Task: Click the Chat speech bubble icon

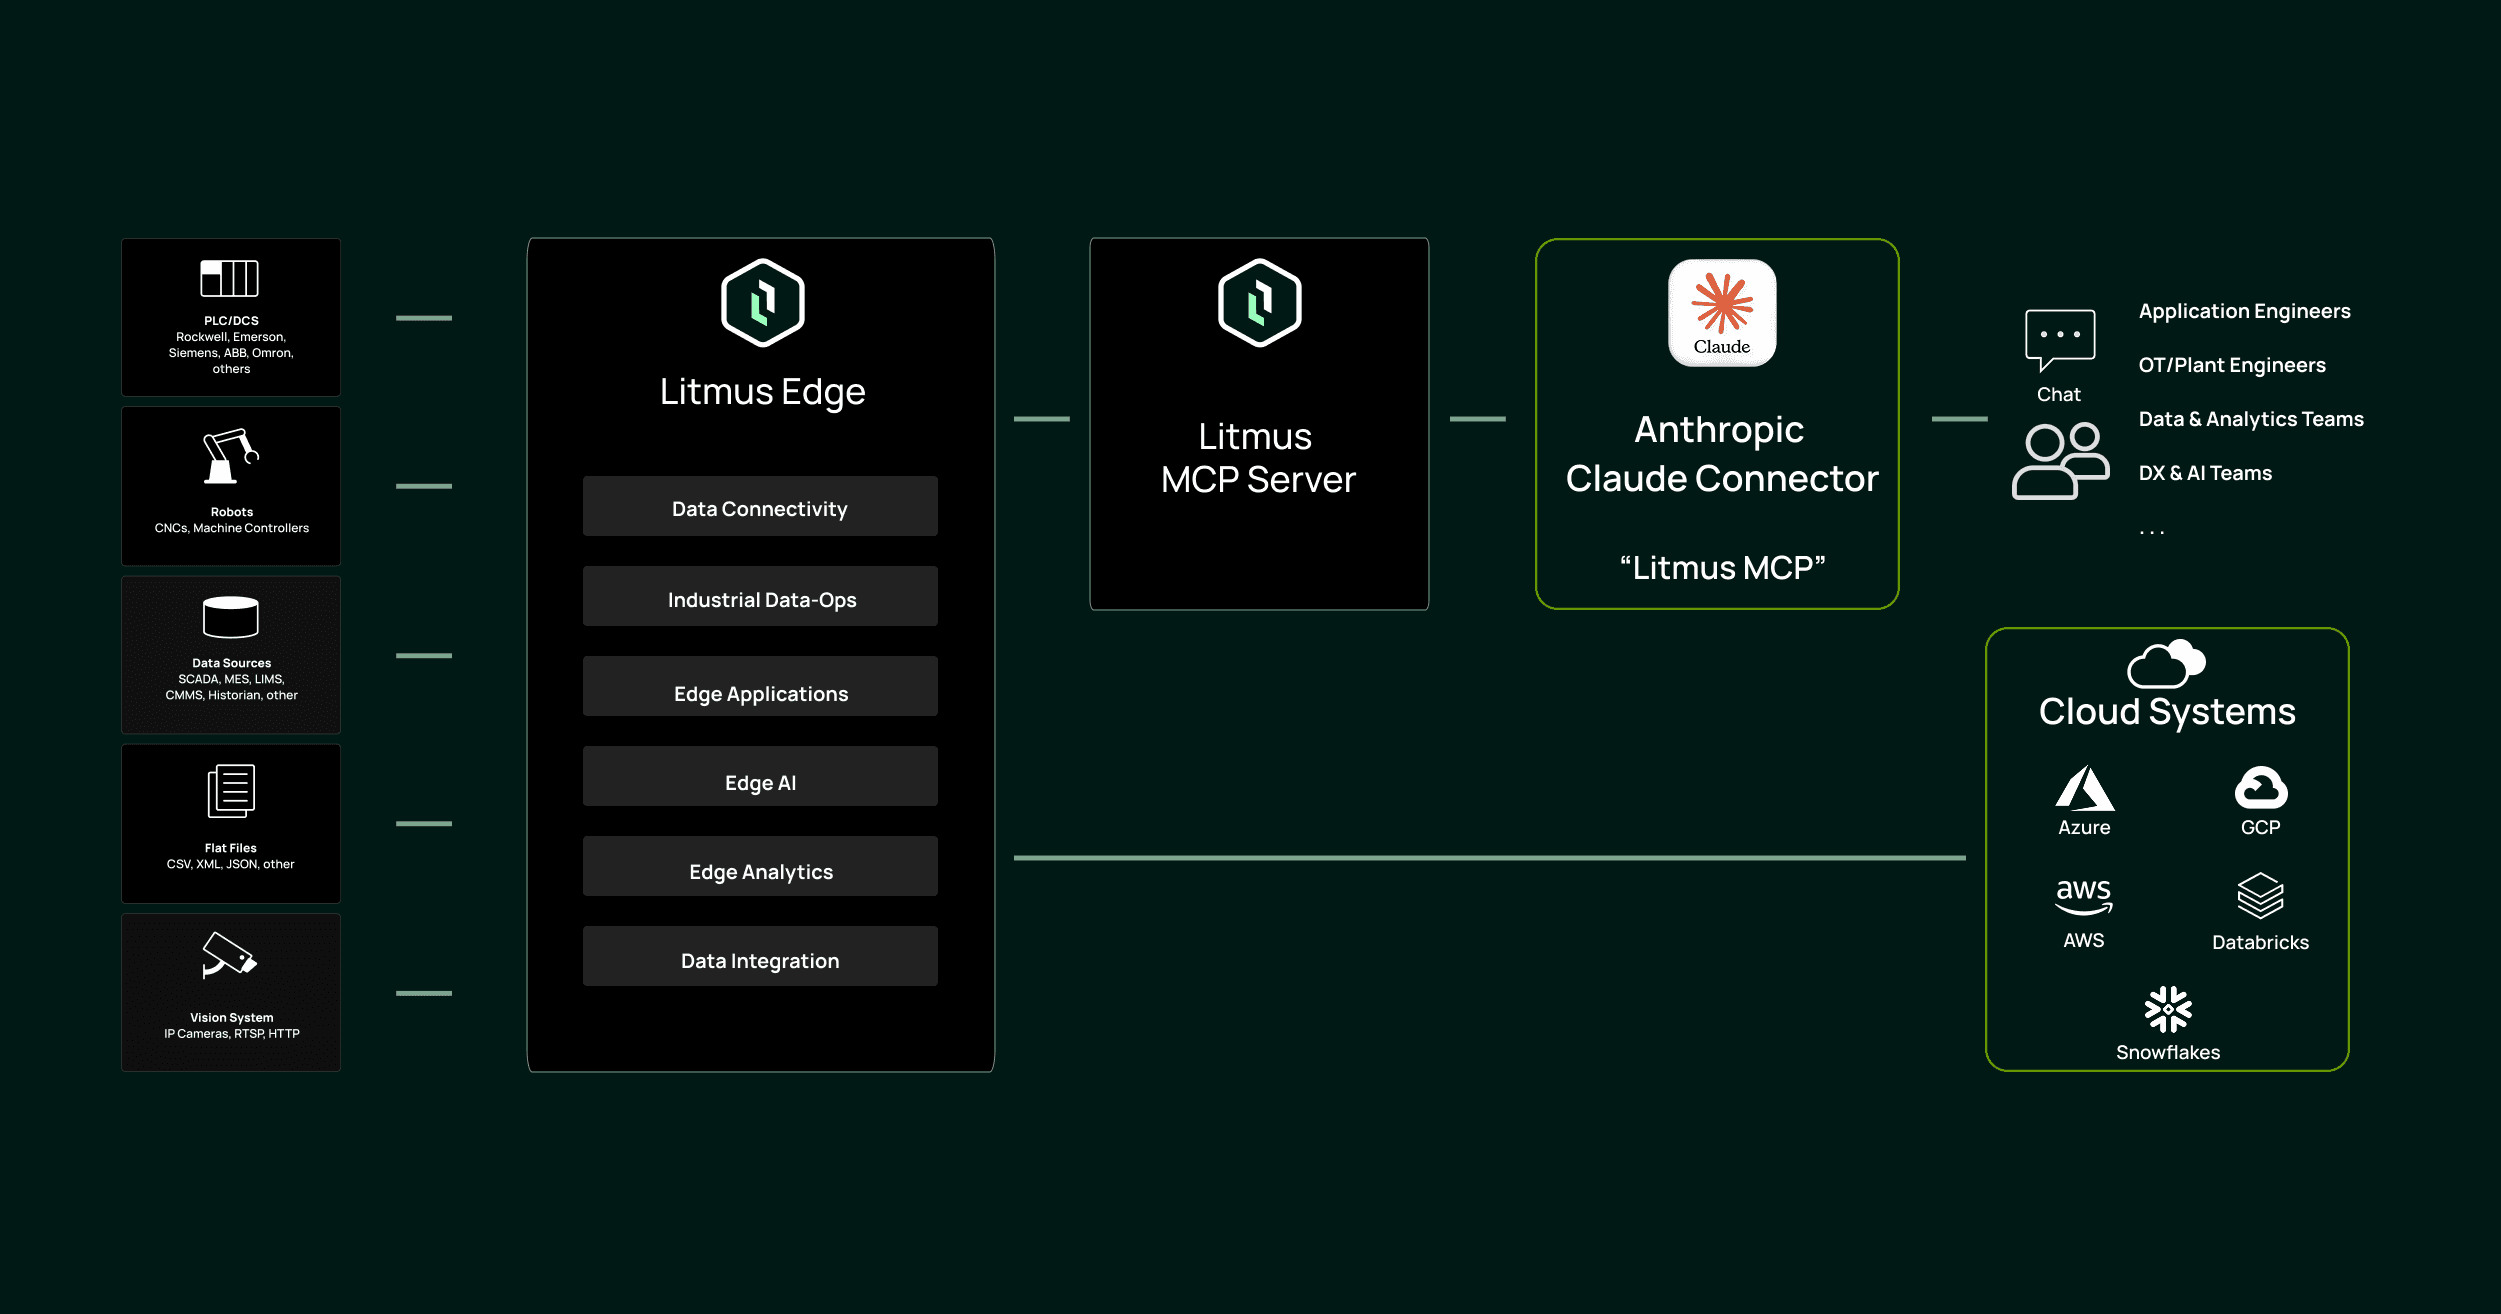Action: (2060, 340)
